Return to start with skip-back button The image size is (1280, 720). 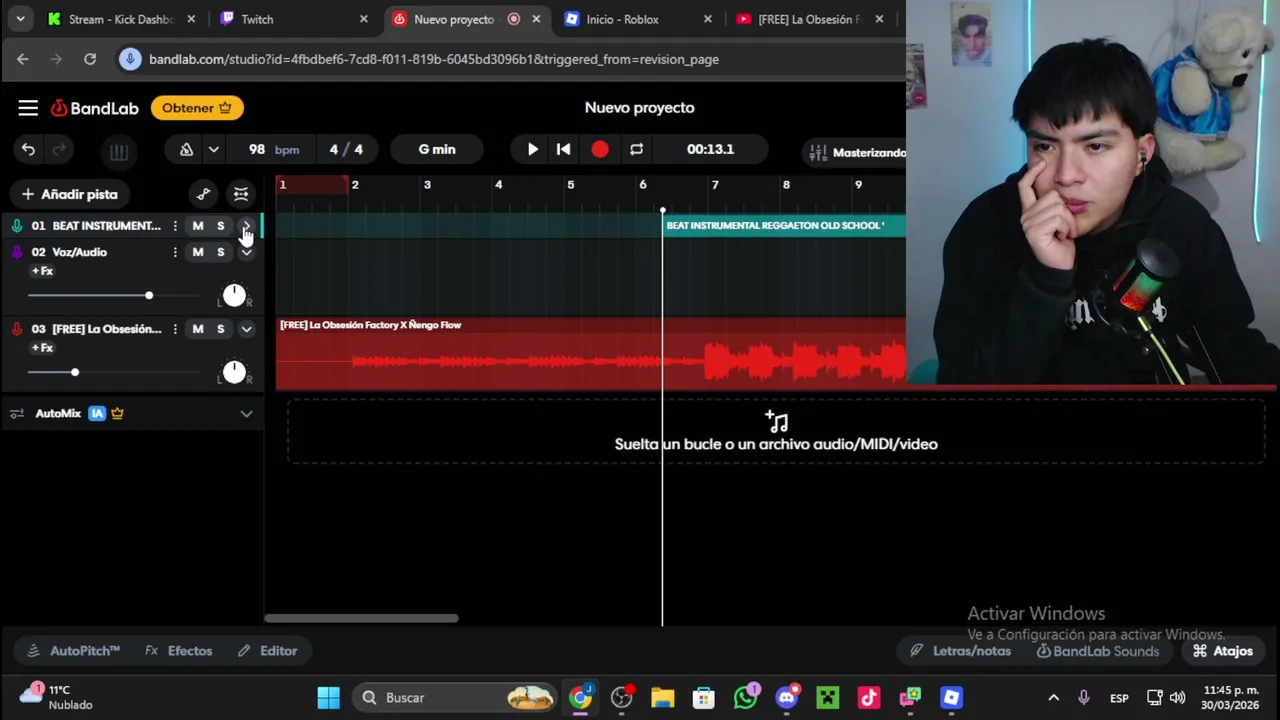564,150
